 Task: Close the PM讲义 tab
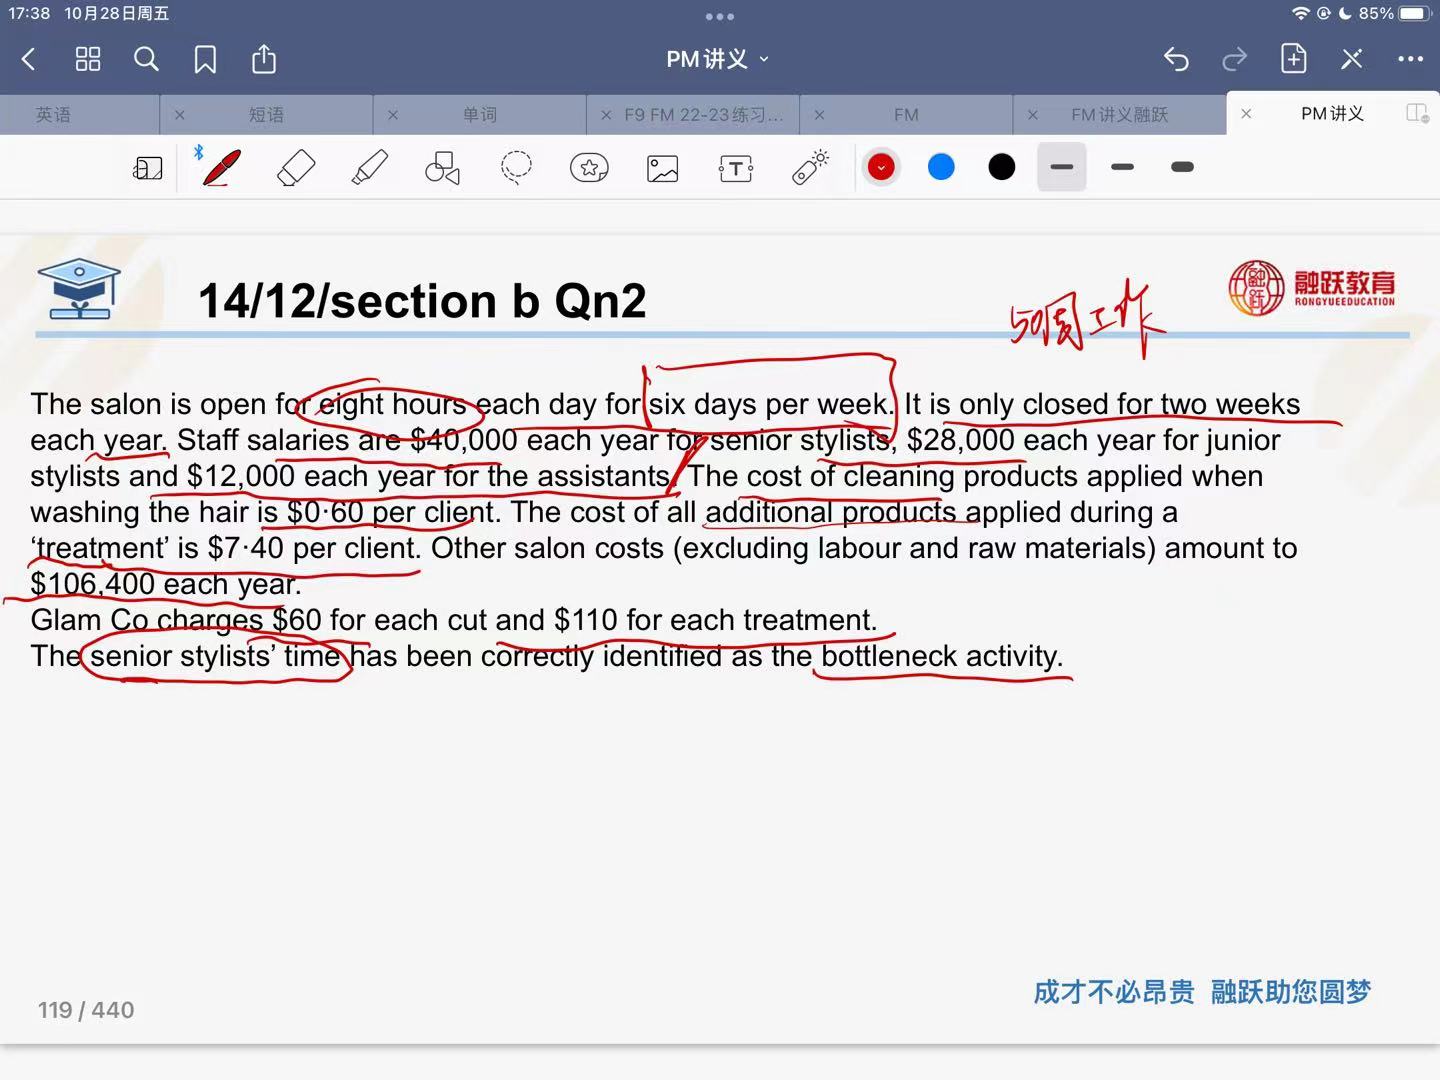(1246, 114)
